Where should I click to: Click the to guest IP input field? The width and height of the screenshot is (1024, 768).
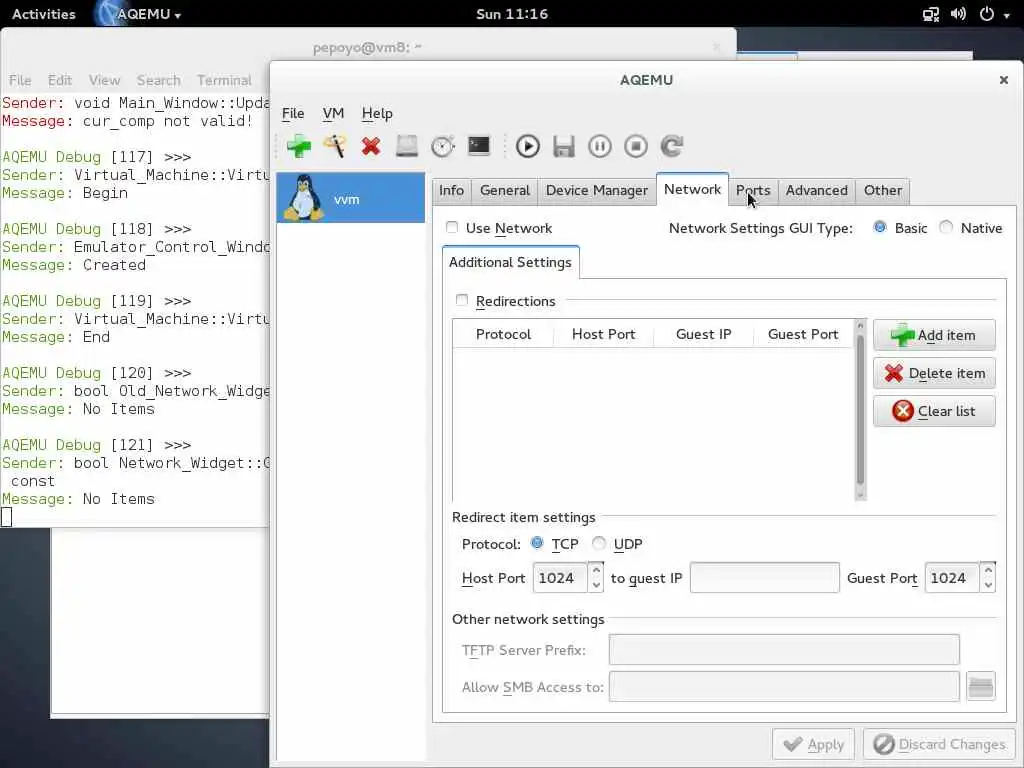click(x=765, y=578)
